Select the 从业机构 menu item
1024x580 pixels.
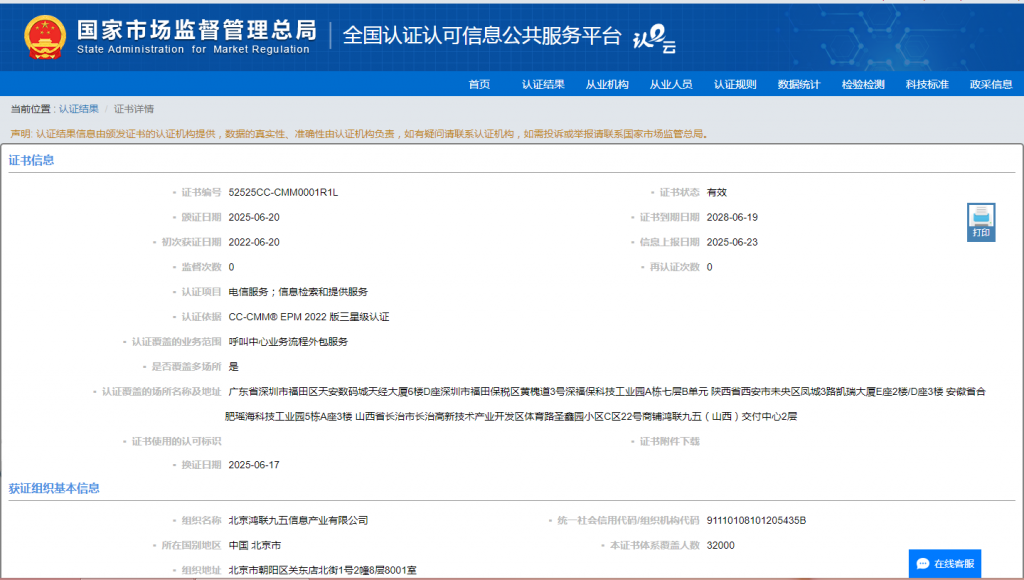607,84
